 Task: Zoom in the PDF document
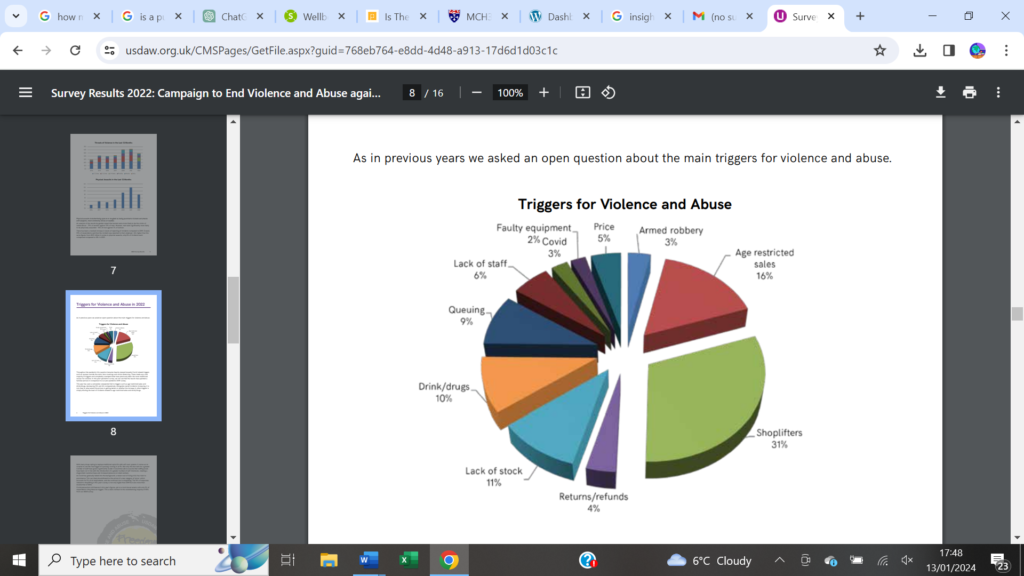pyautogui.click(x=544, y=92)
